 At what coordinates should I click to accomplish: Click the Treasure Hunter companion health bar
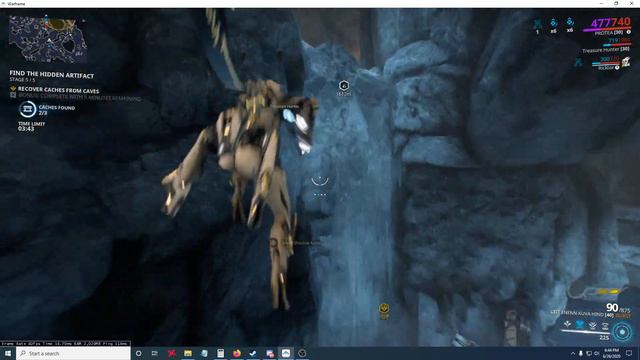pyautogui.click(x=616, y=44)
